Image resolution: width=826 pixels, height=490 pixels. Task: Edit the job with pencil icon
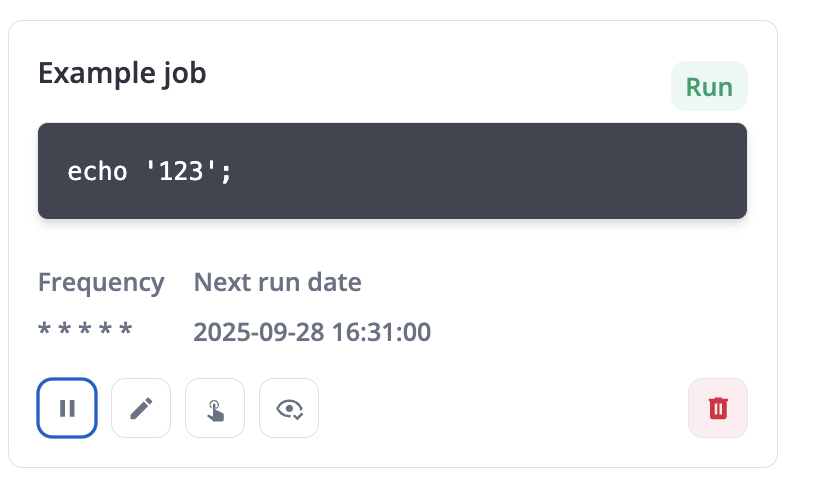[x=141, y=408]
